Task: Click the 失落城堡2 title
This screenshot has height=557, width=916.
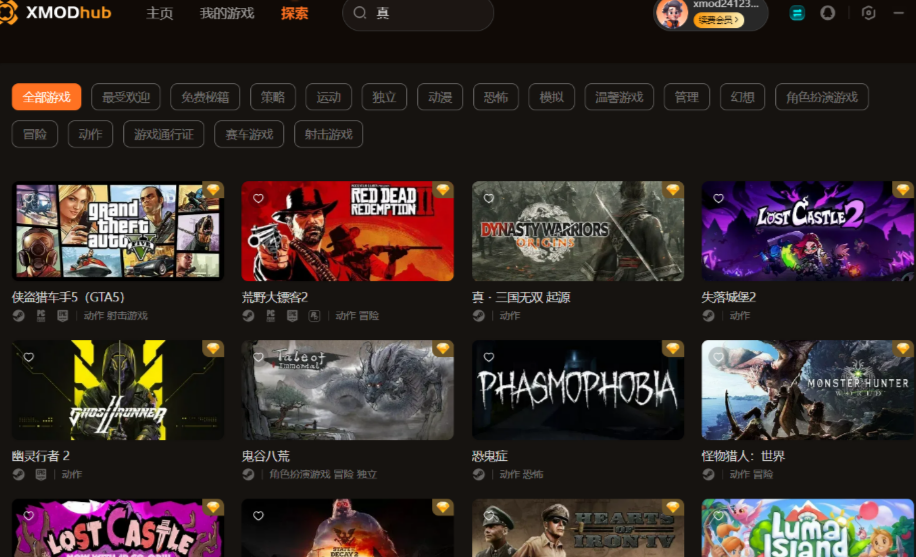Action: [728, 297]
